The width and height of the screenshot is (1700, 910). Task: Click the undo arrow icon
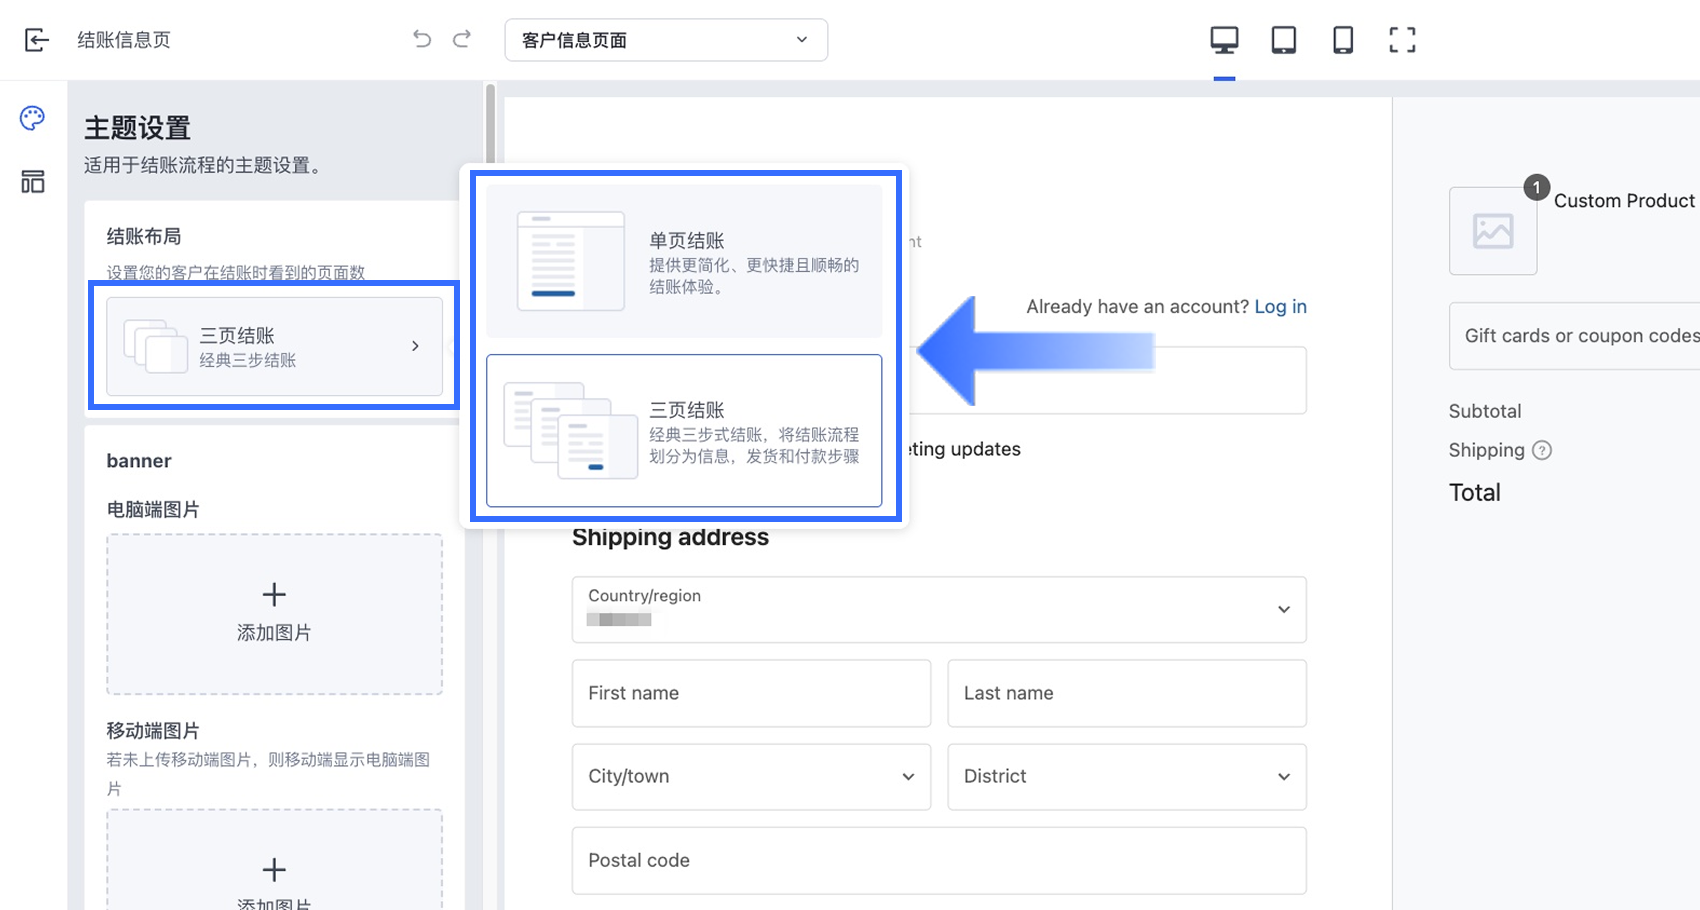[422, 39]
